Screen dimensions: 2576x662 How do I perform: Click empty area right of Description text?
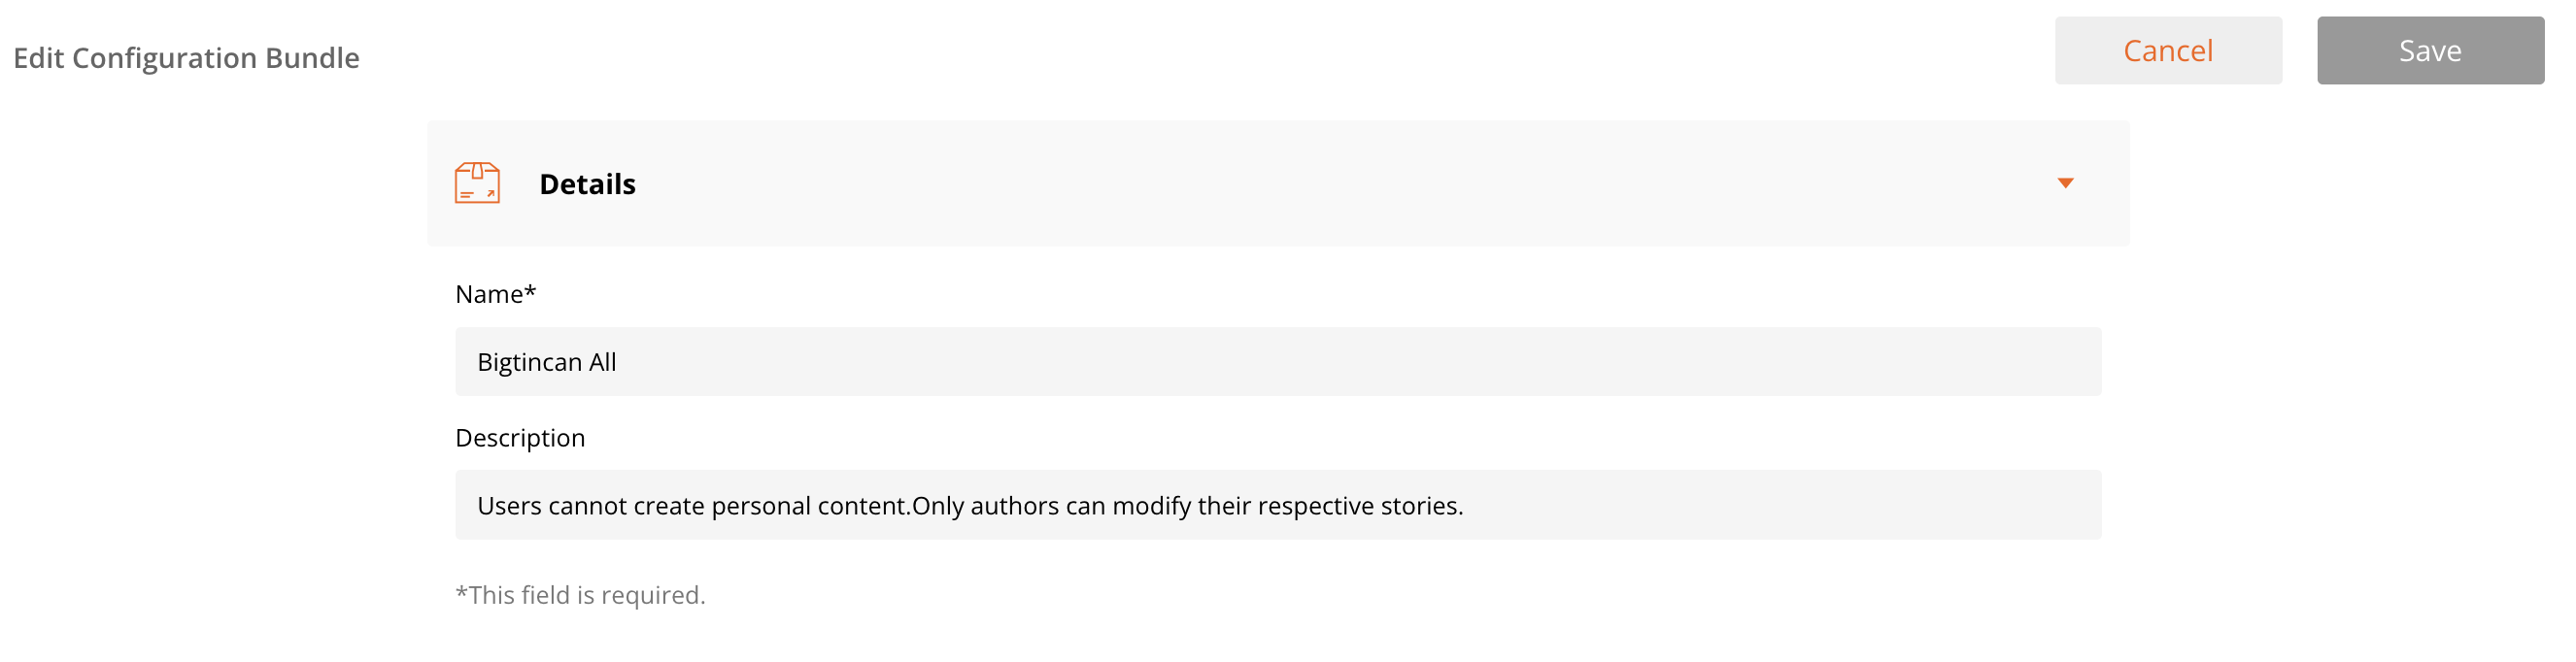click(x=1780, y=506)
